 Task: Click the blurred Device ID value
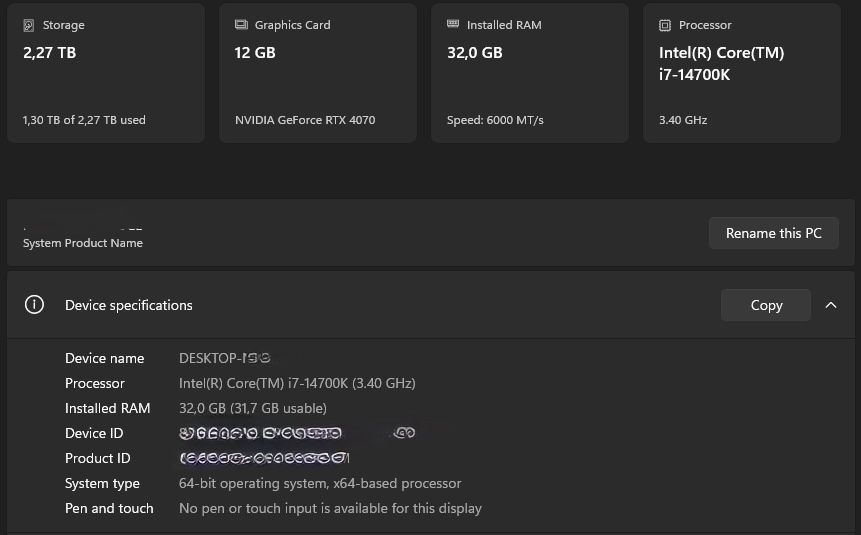tap(297, 433)
